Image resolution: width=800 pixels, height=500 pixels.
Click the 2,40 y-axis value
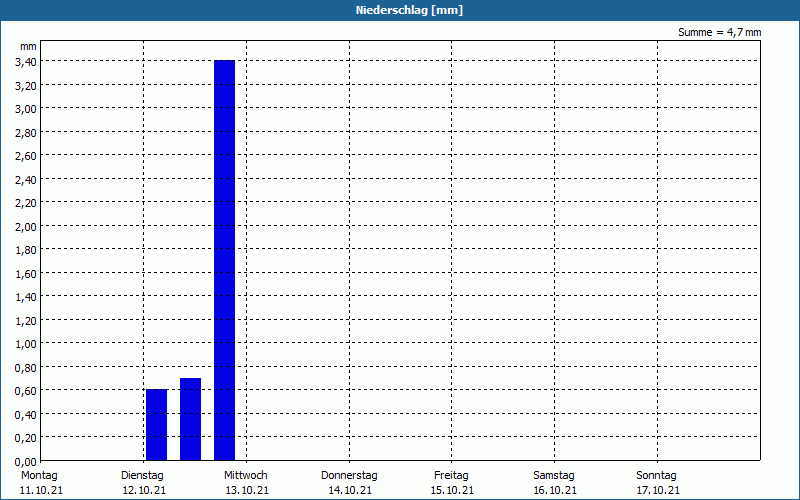tap(26, 180)
